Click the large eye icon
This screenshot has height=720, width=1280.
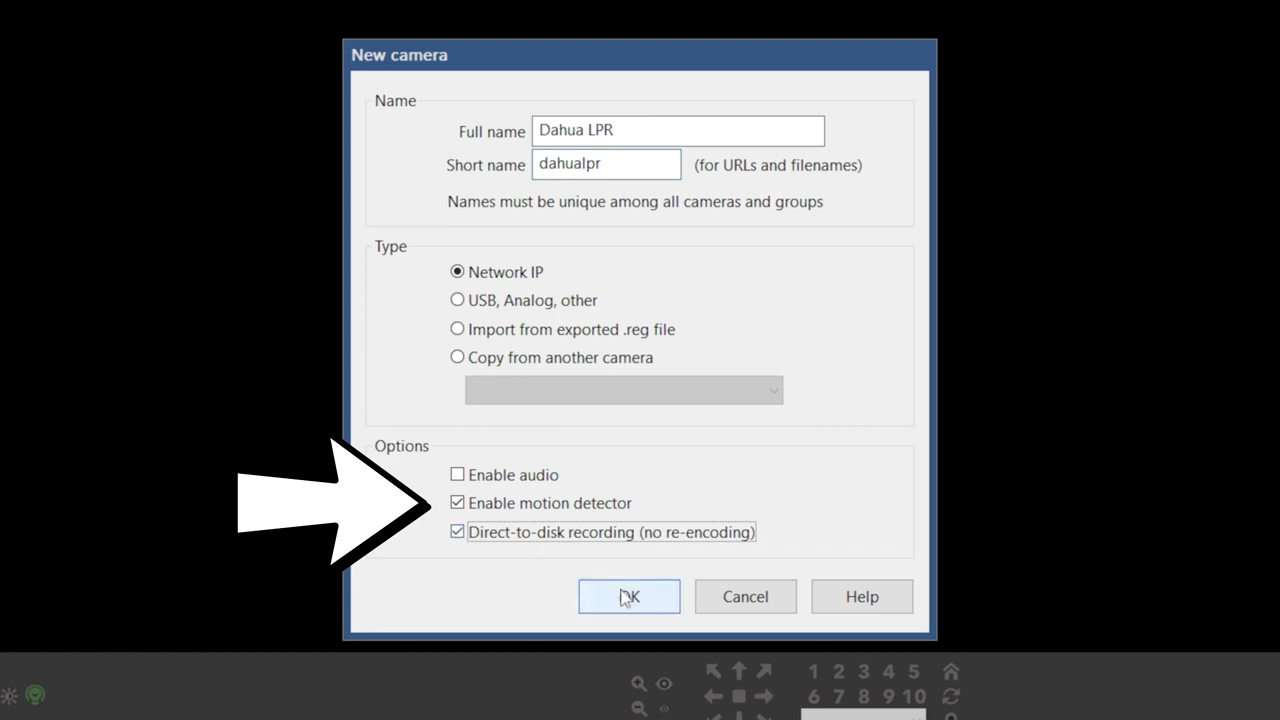point(664,684)
